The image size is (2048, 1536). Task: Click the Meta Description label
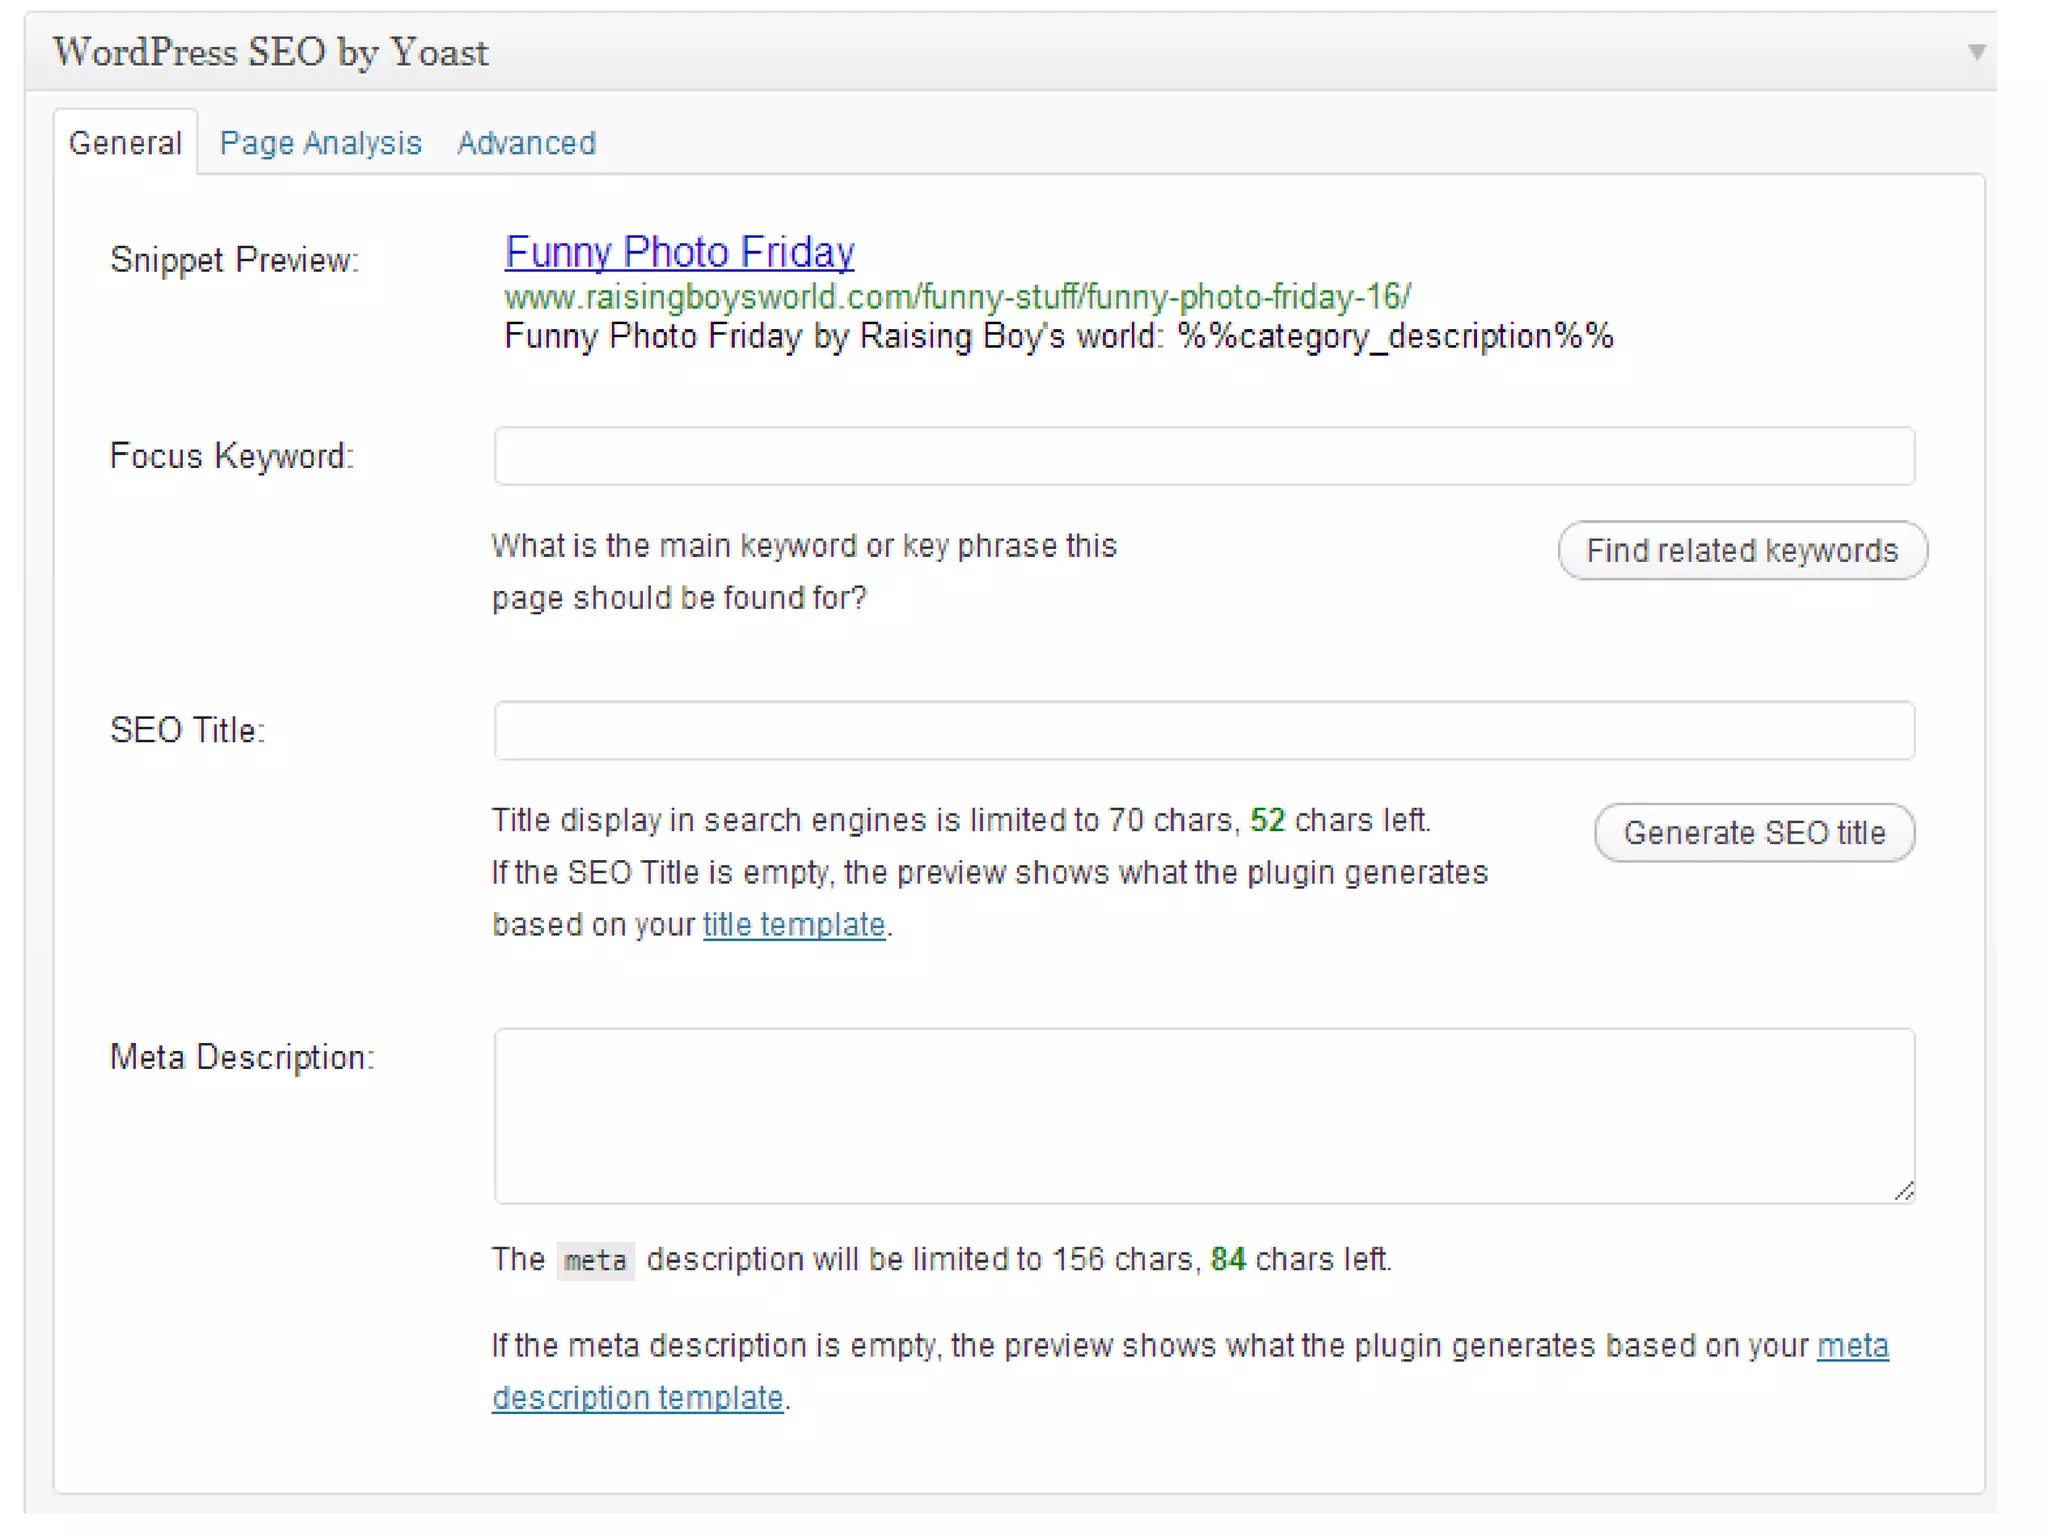click(x=242, y=1057)
